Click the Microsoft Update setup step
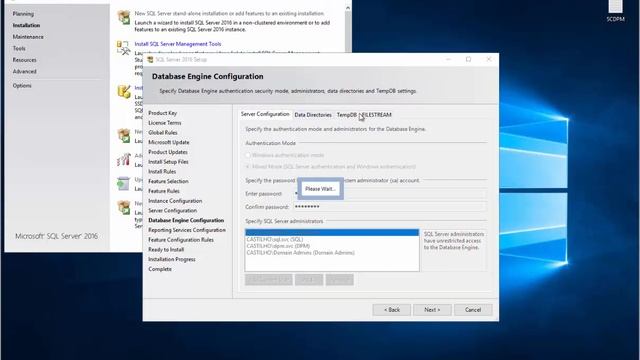 169,142
